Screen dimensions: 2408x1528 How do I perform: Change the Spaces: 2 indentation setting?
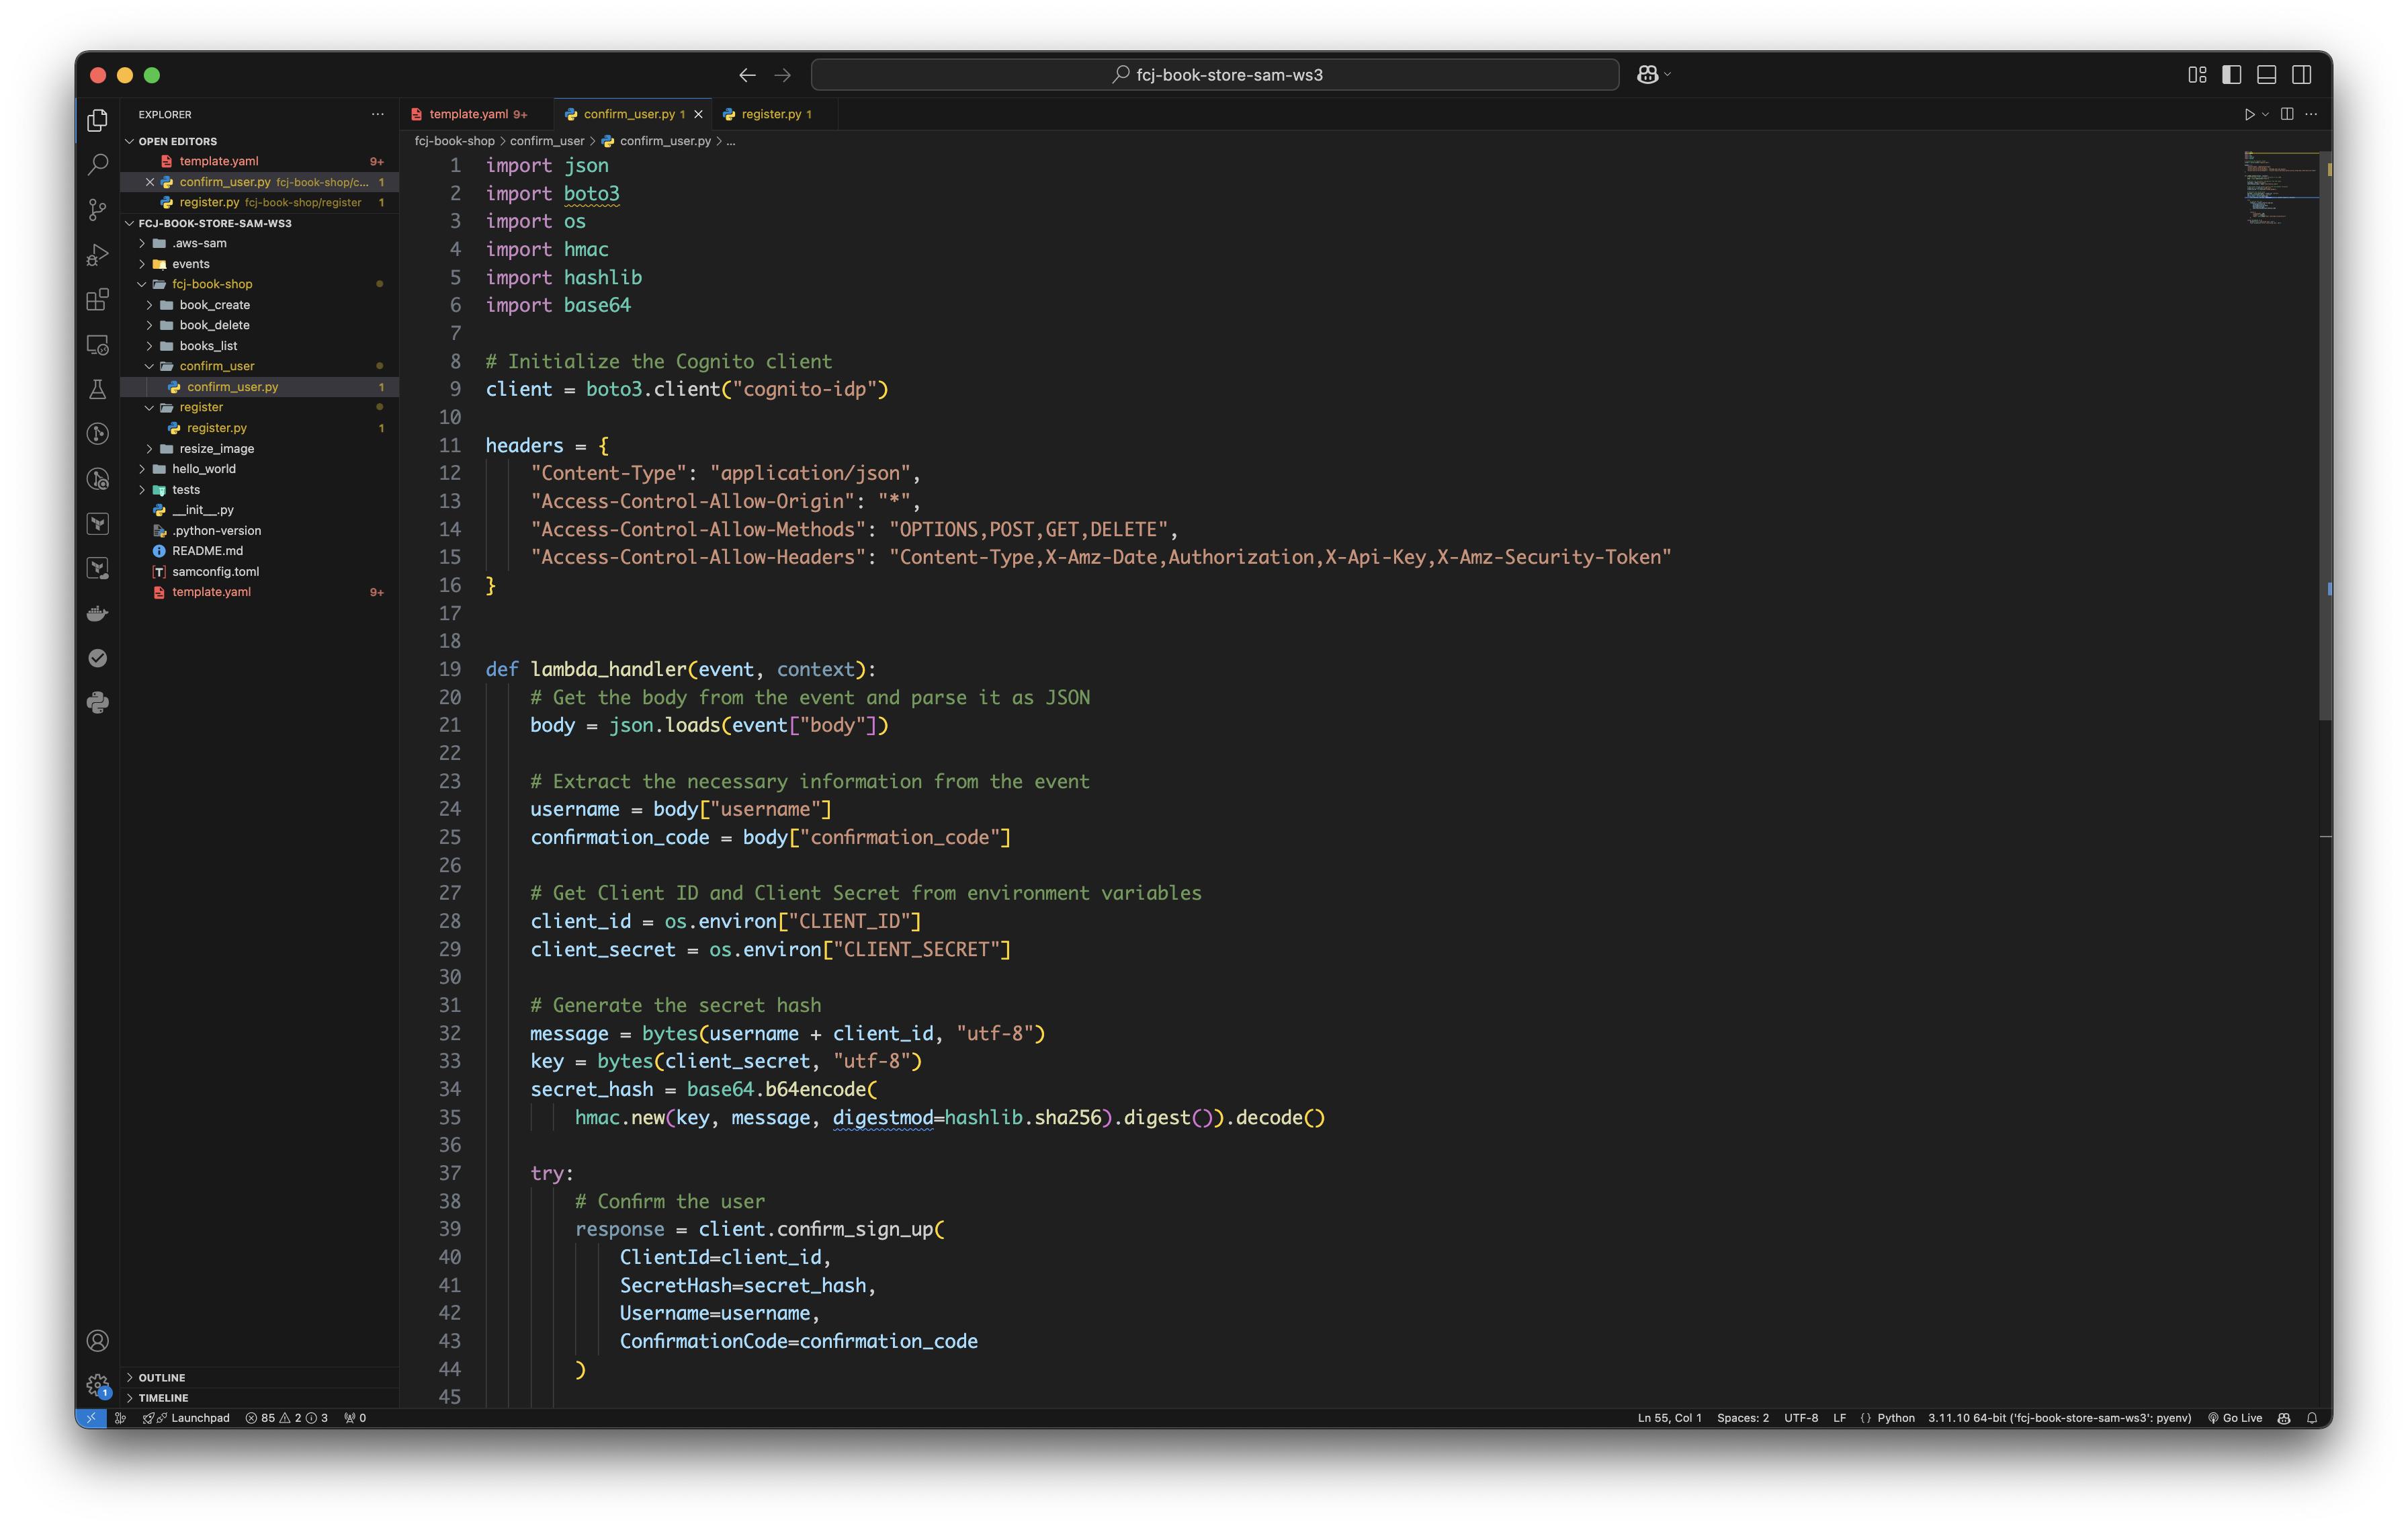tap(1742, 1418)
